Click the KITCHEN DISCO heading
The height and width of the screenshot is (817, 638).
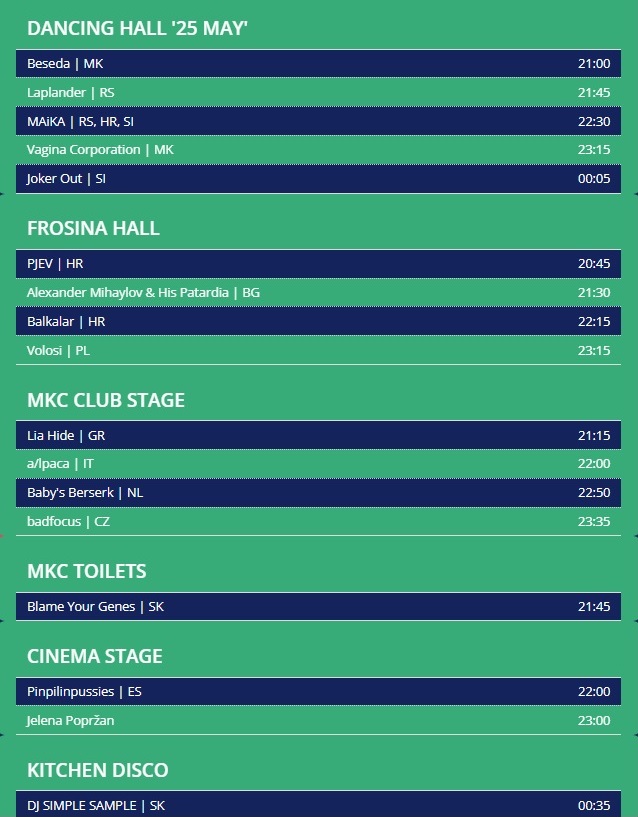click(97, 770)
